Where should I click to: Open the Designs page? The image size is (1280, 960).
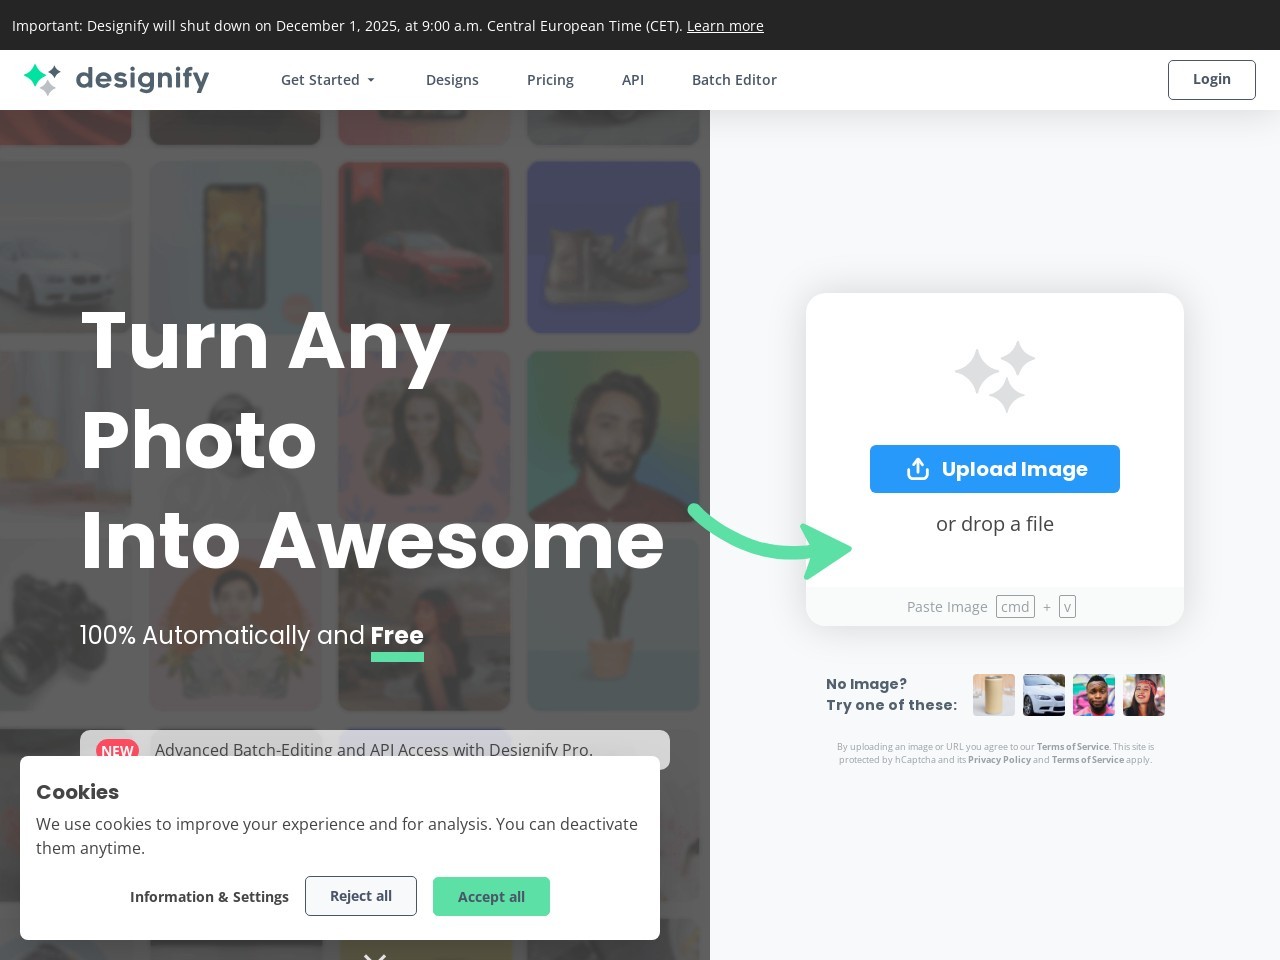[452, 80]
